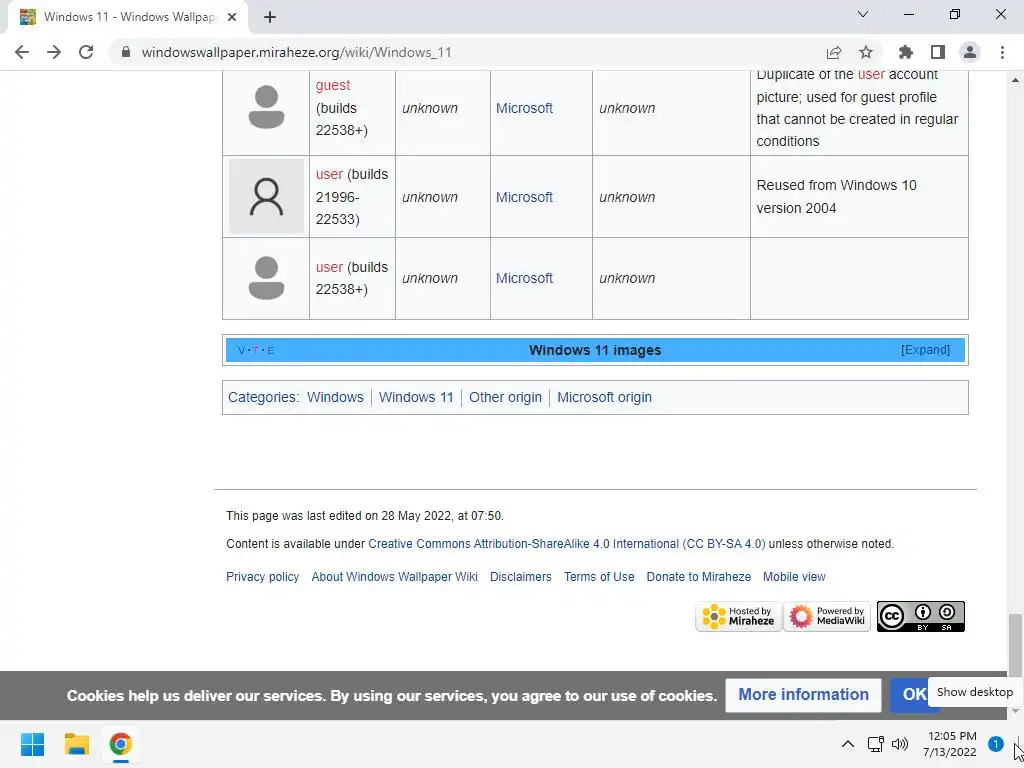Open the Microsoft origin category
This screenshot has width=1024, height=768.
[604, 397]
